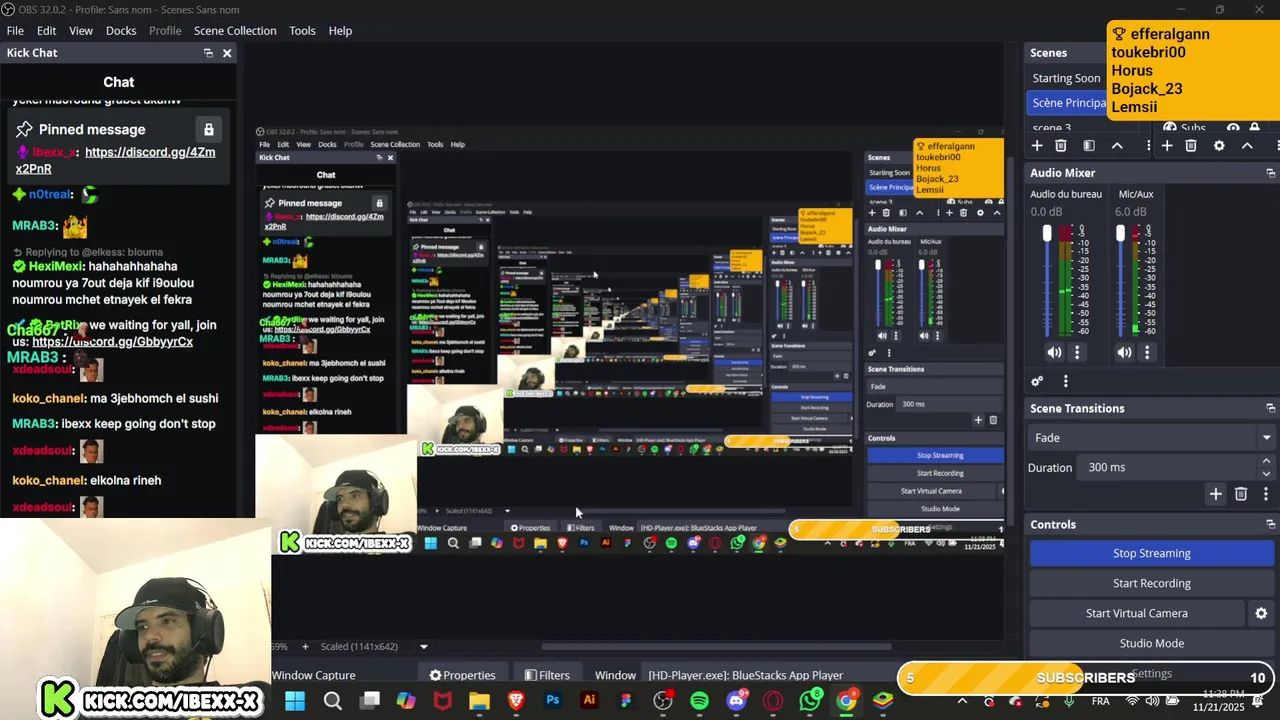
Task: Open Advanced Audio Properties gears icon
Action: coord(1038,381)
